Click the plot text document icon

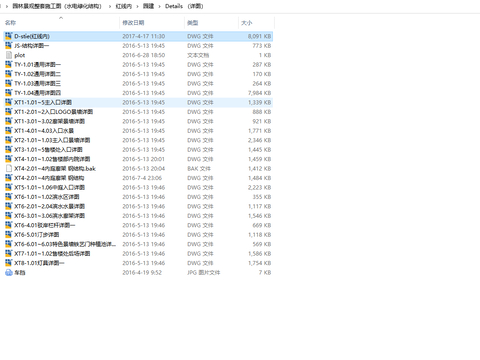point(9,55)
